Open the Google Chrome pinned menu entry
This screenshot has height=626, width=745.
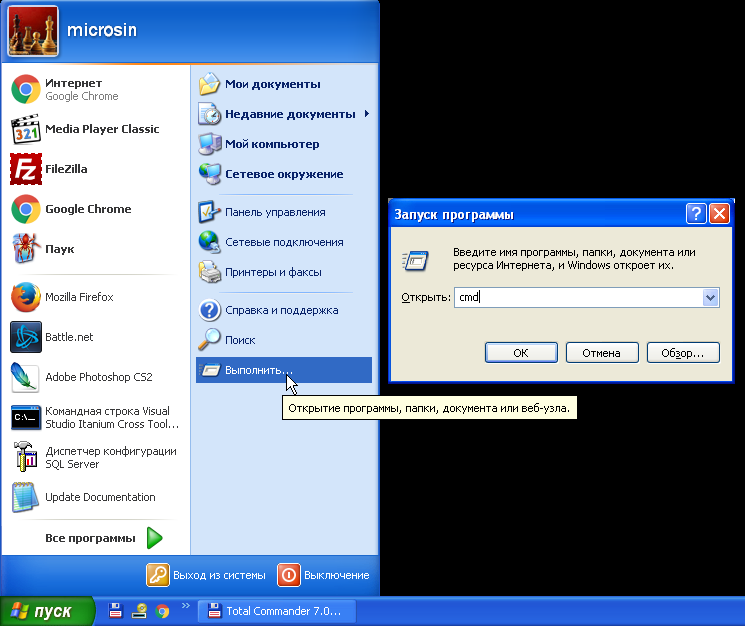(95, 209)
